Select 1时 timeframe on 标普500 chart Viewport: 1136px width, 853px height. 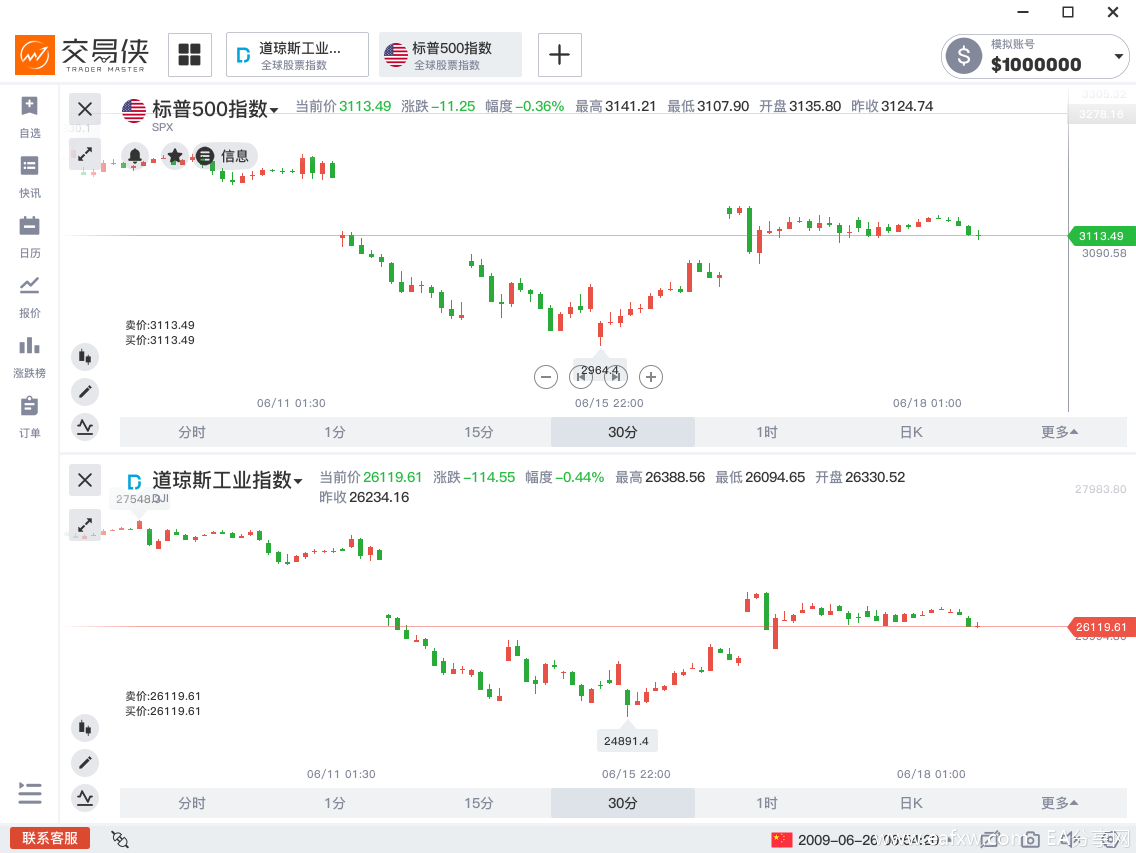tap(767, 432)
